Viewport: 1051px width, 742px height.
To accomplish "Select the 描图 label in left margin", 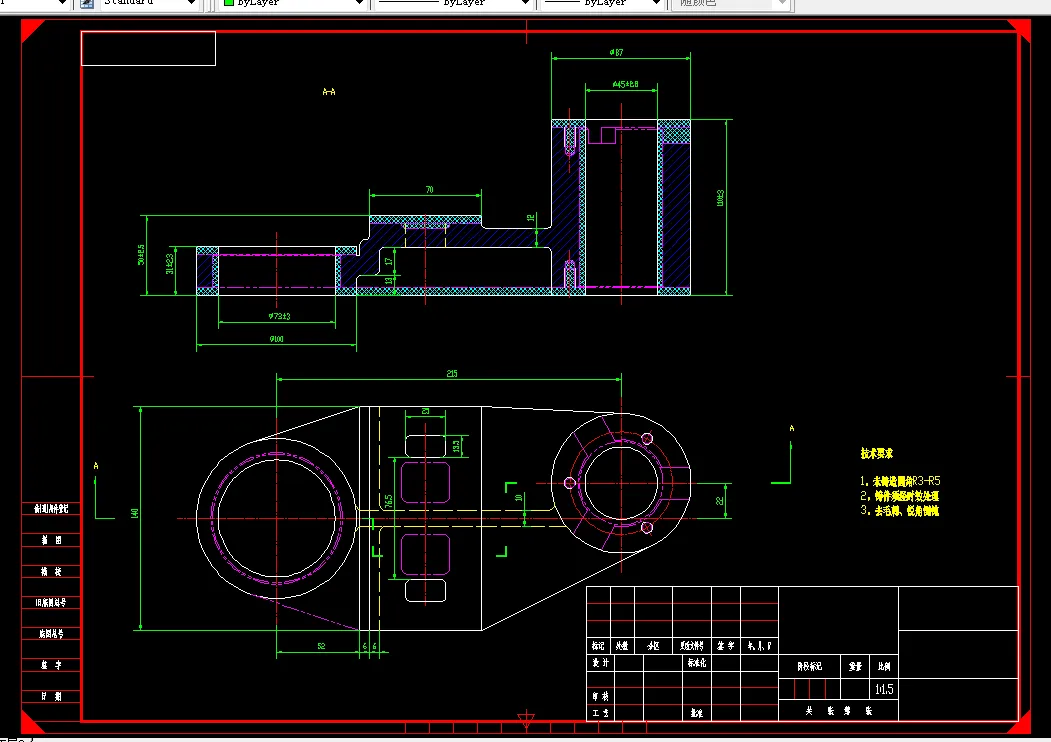I will (x=51, y=540).
